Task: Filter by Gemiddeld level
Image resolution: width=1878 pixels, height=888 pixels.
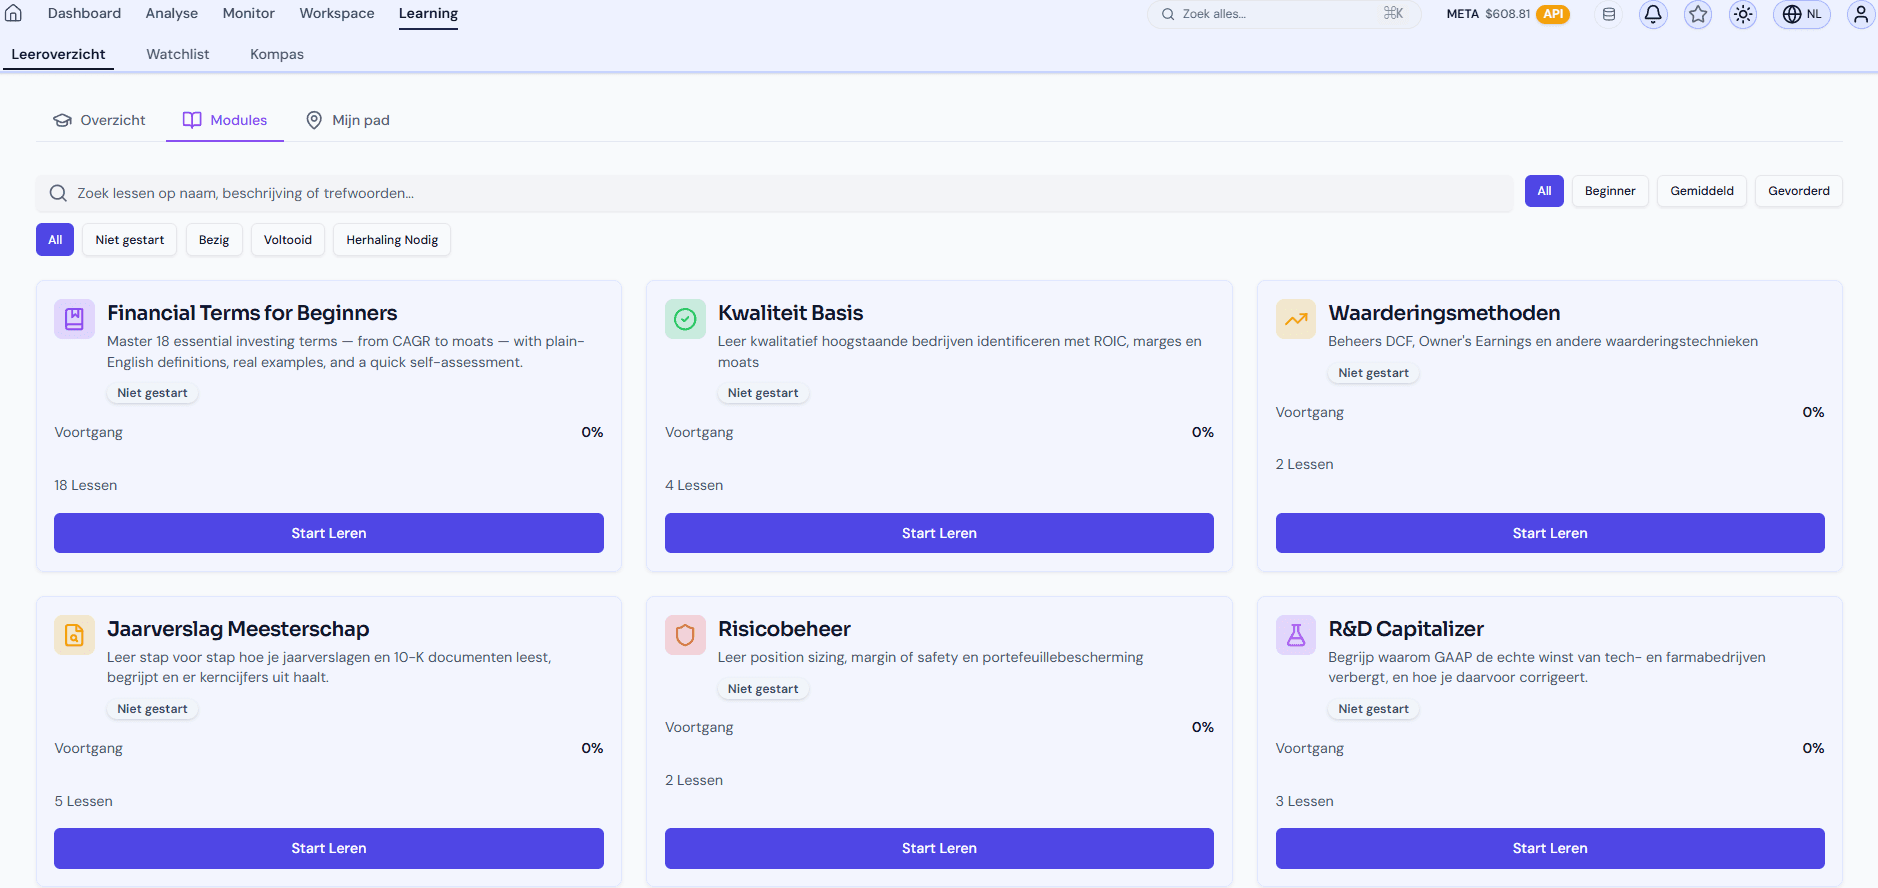Action: tap(1702, 191)
